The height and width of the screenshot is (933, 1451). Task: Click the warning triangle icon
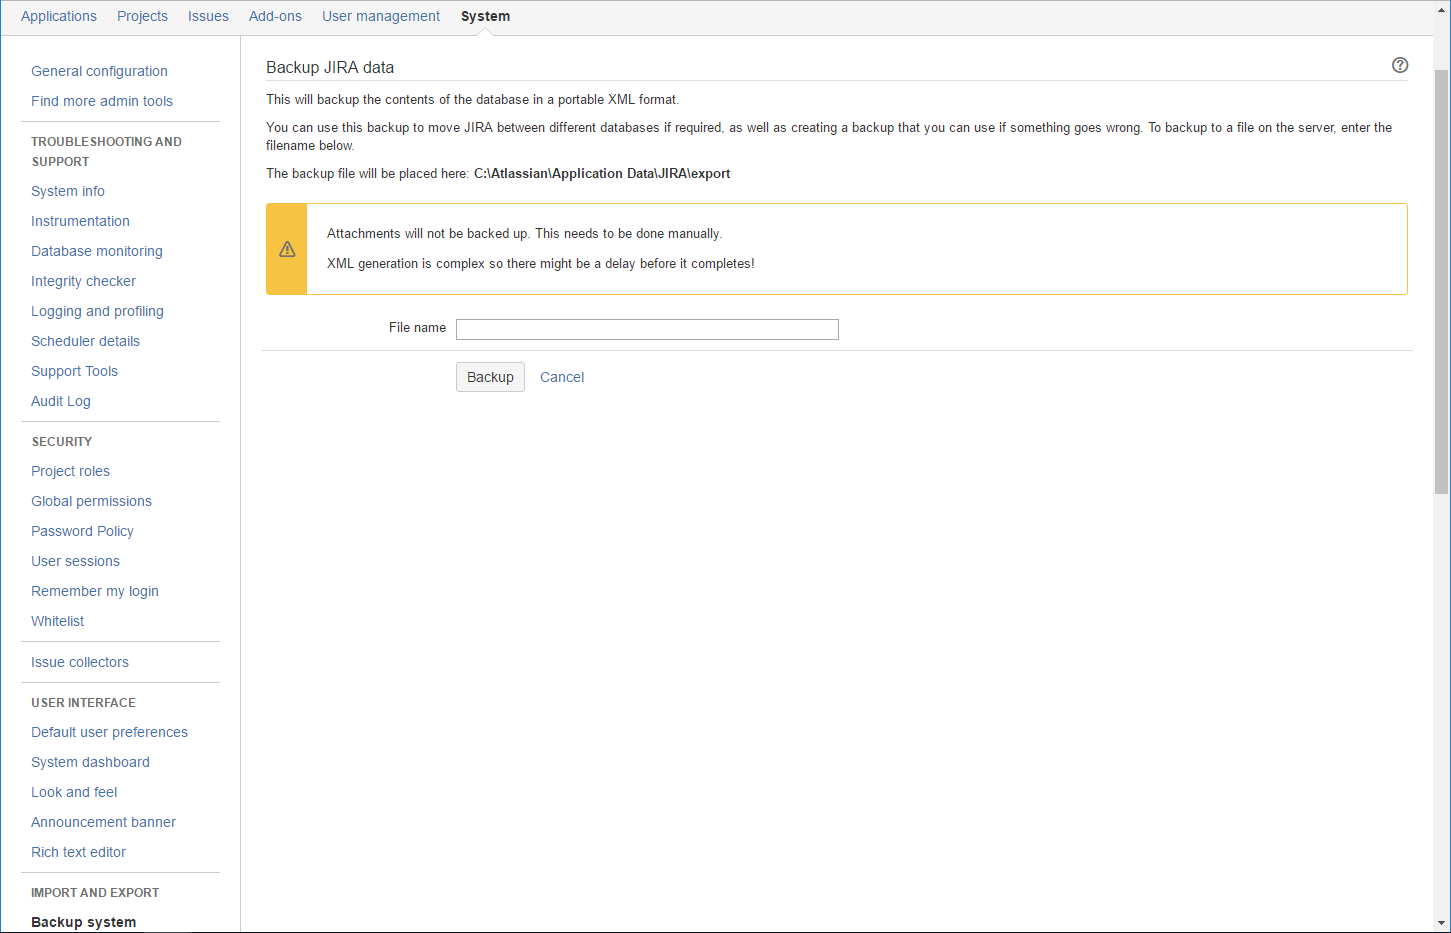[287, 249]
